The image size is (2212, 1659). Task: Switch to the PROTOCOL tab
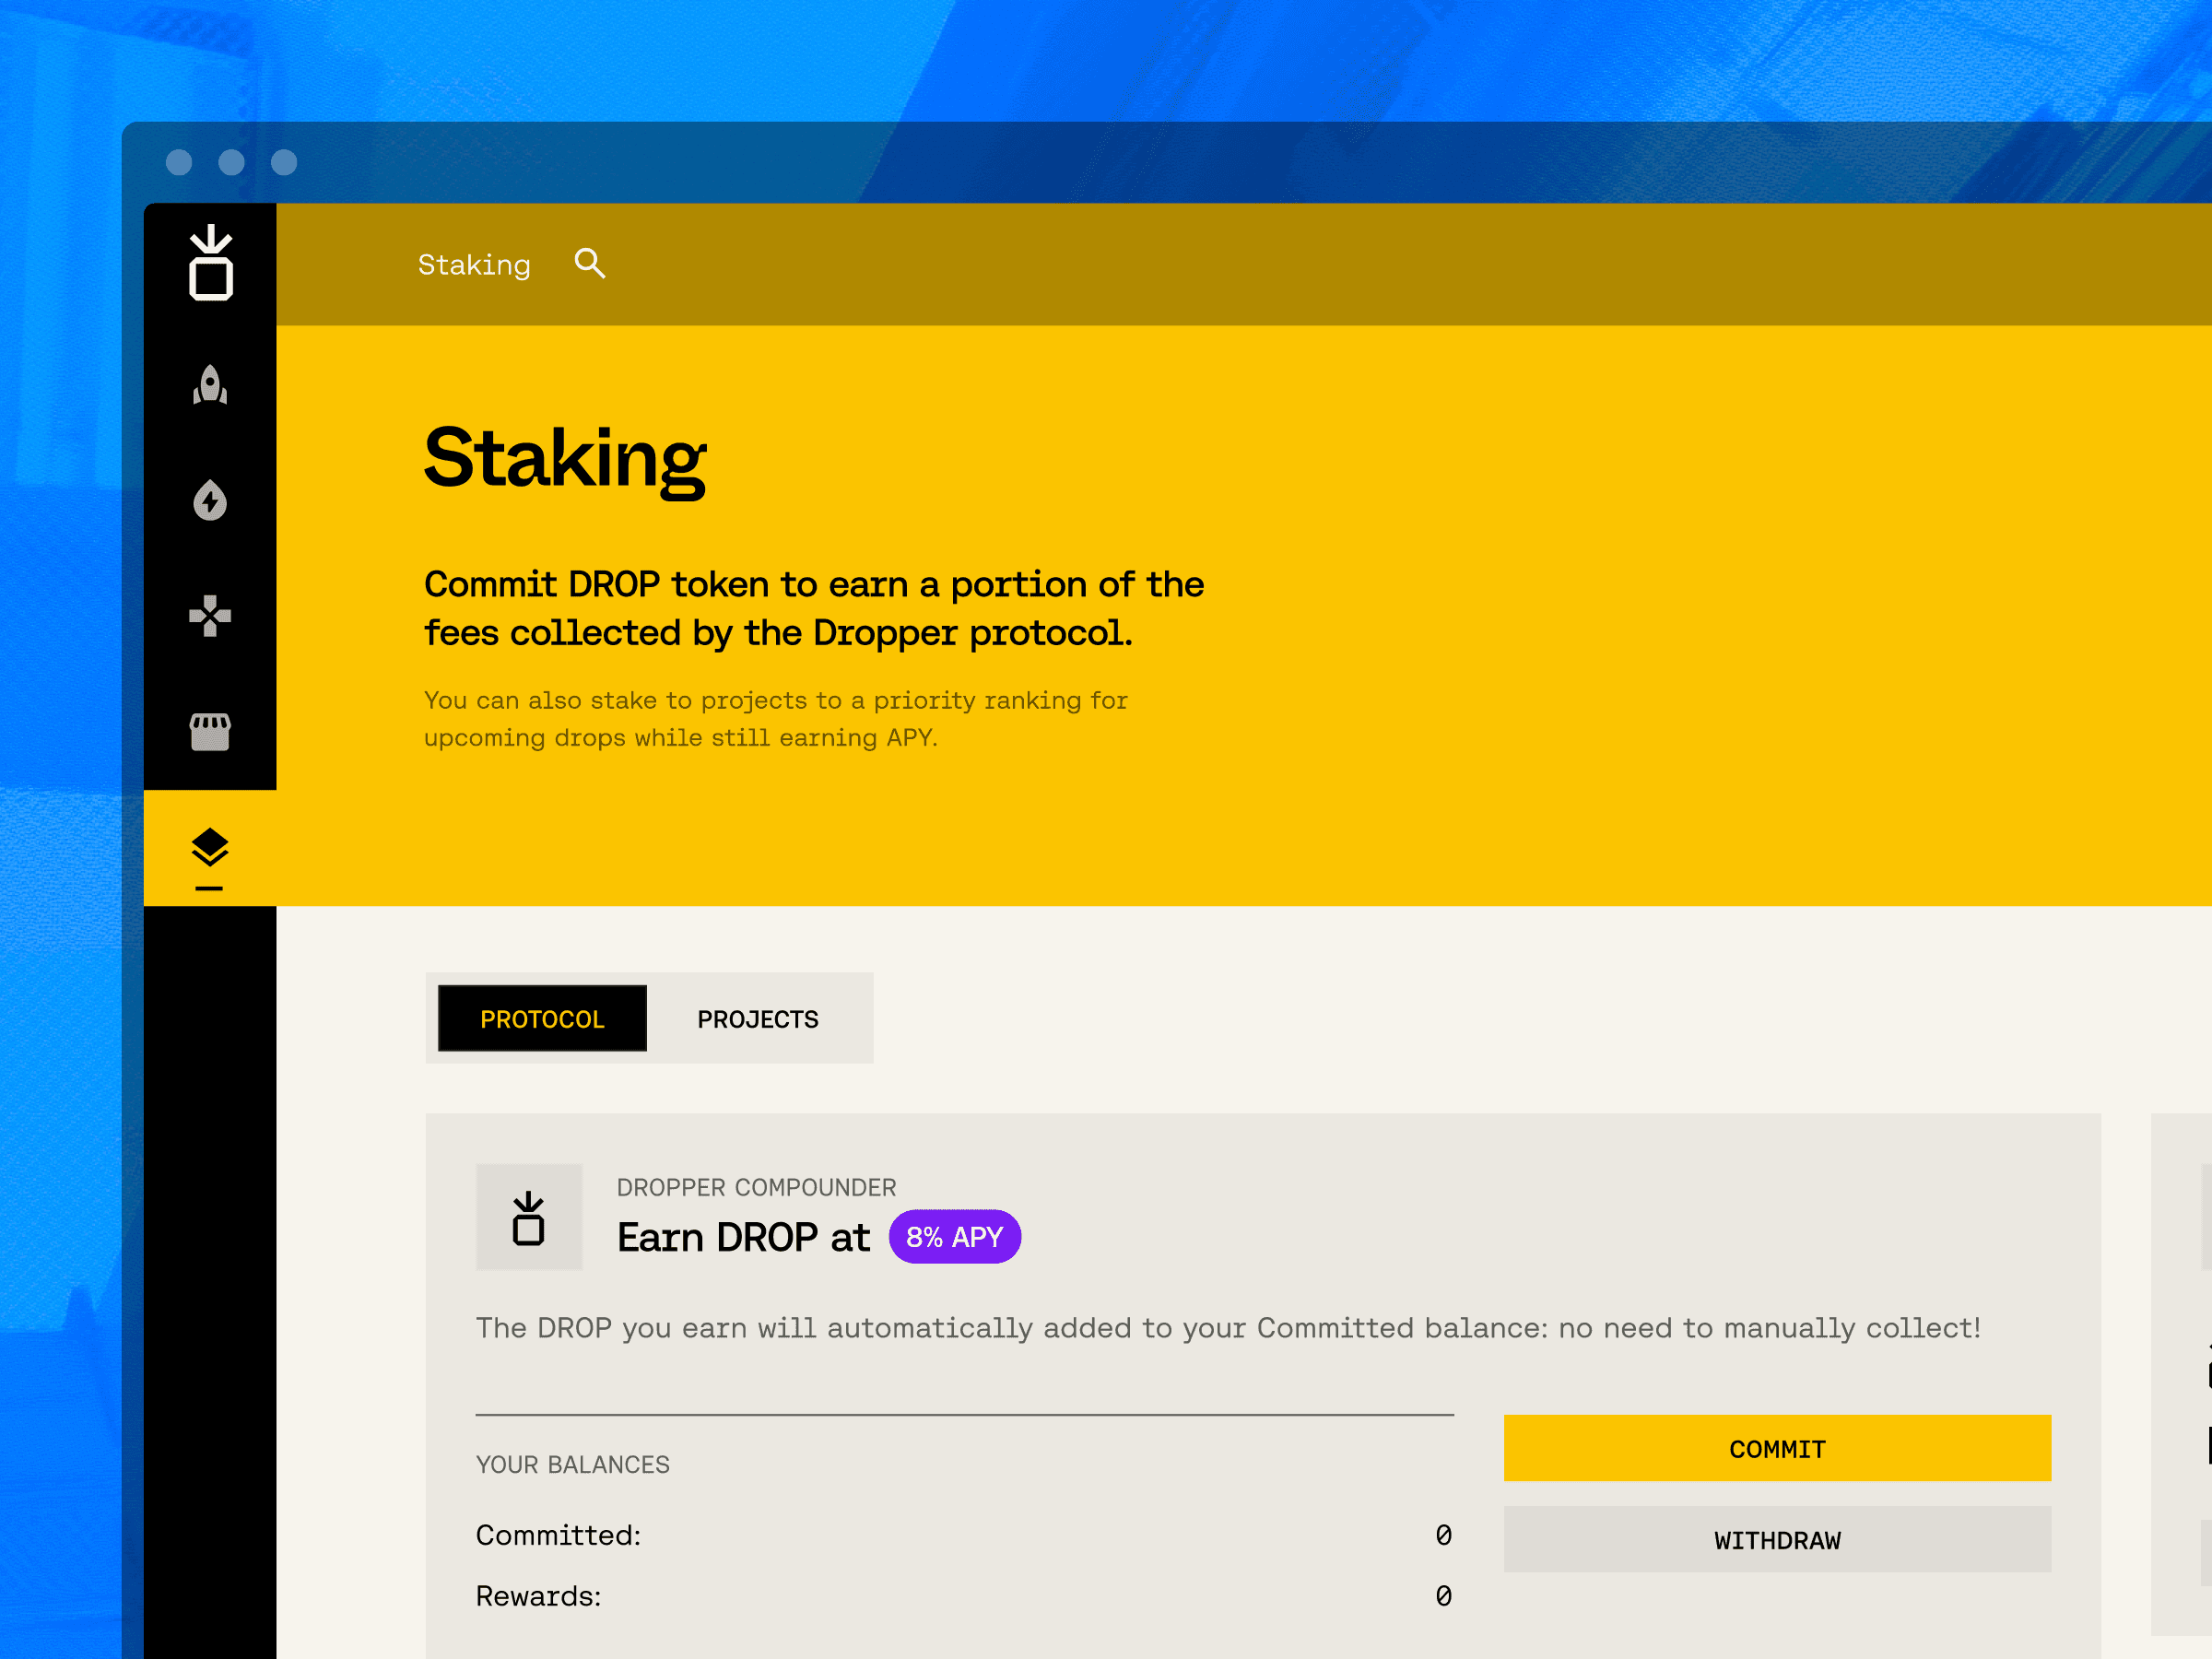[x=542, y=1019]
